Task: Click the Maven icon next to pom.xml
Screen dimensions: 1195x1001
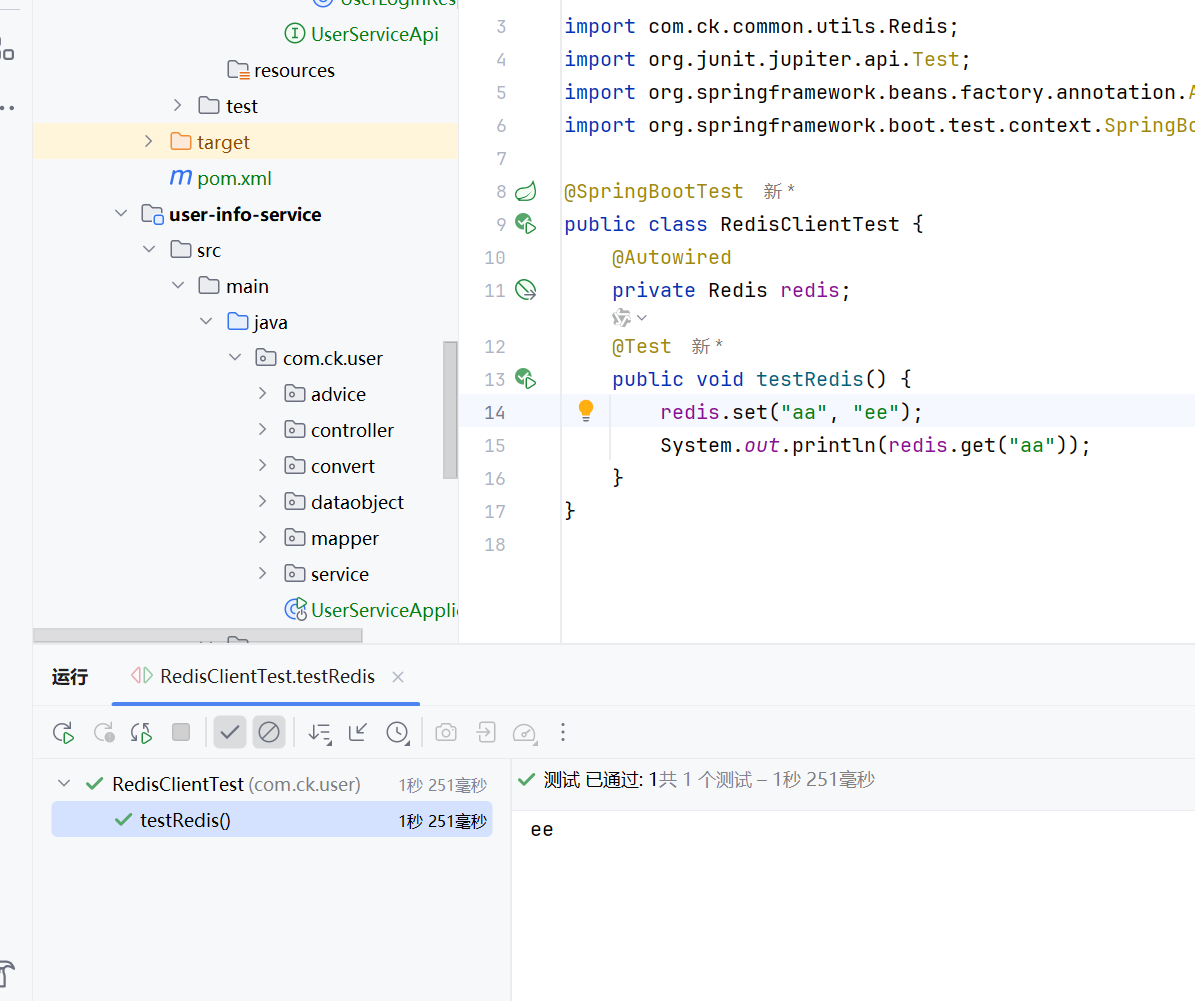Action: [181, 178]
